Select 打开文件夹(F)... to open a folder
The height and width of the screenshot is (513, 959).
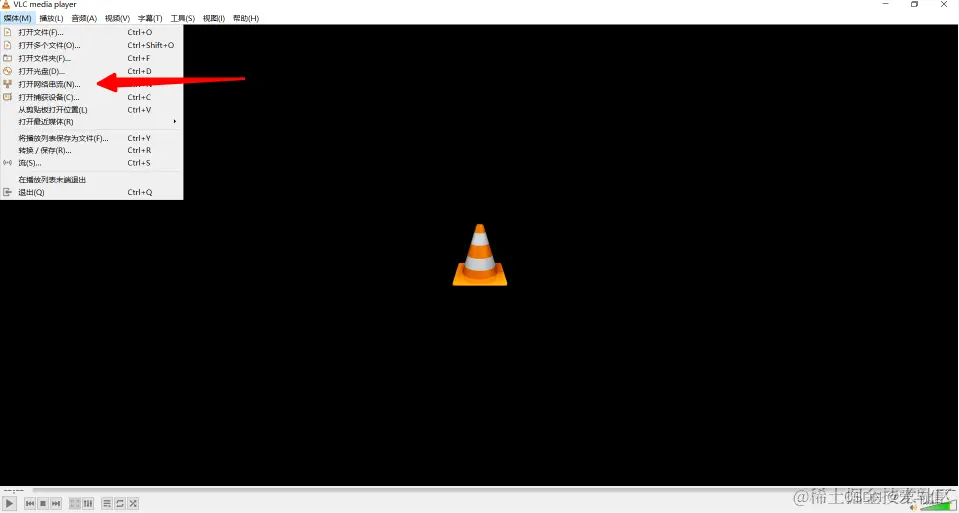click(x=92, y=58)
